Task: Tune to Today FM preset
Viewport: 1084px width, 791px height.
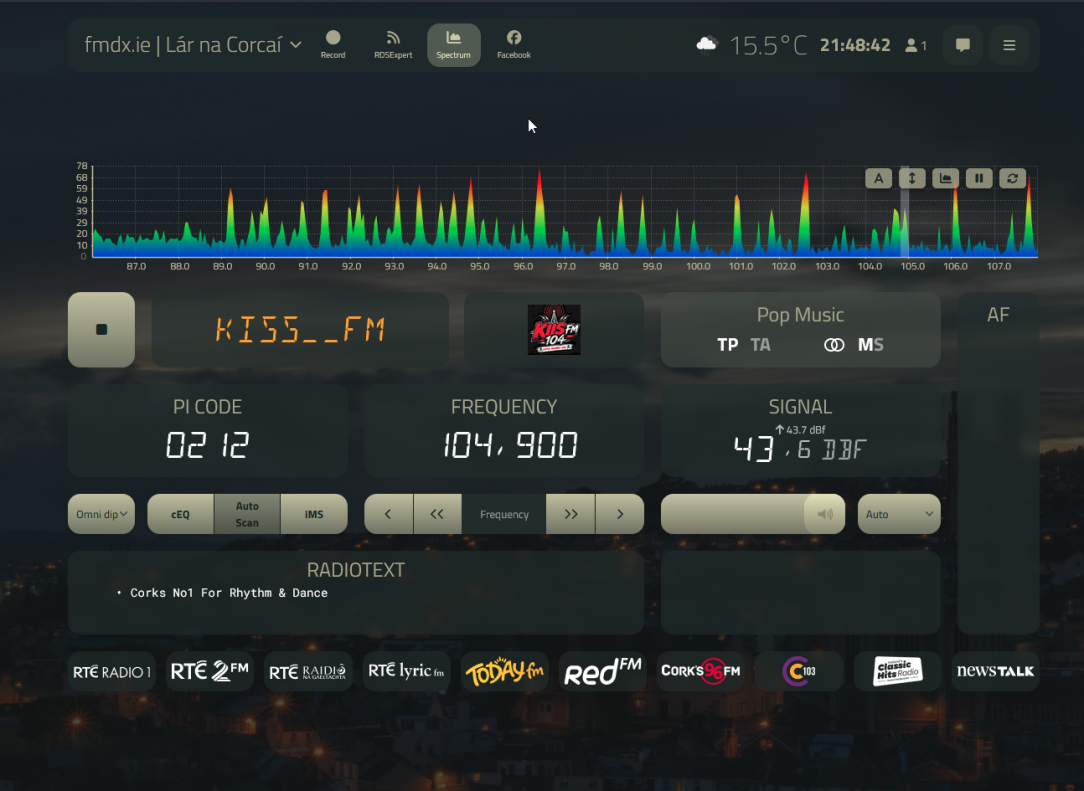Action: pyautogui.click(x=504, y=671)
